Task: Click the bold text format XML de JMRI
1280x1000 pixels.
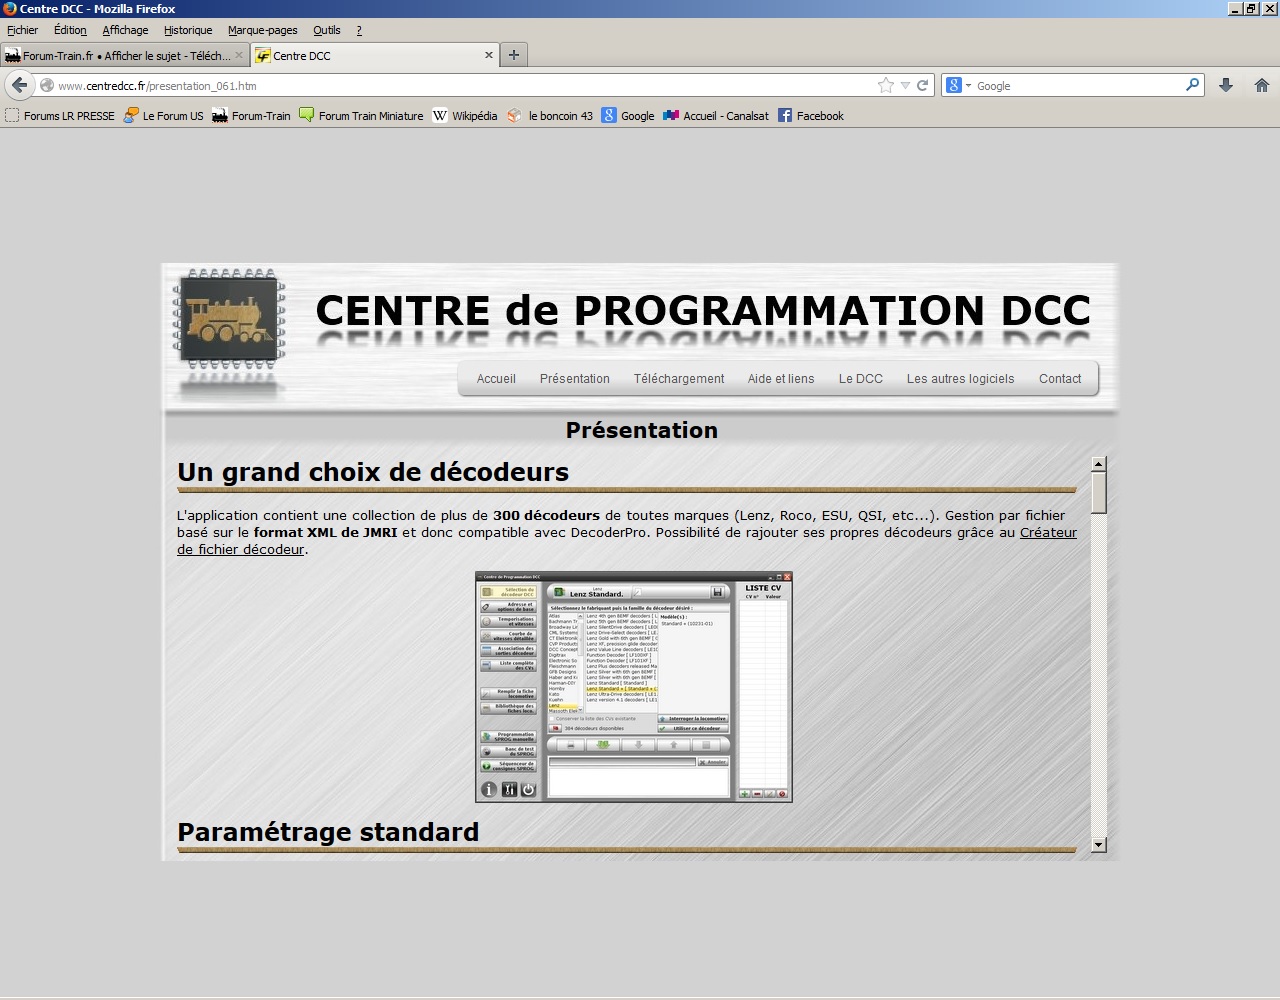Action: (x=325, y=533)
